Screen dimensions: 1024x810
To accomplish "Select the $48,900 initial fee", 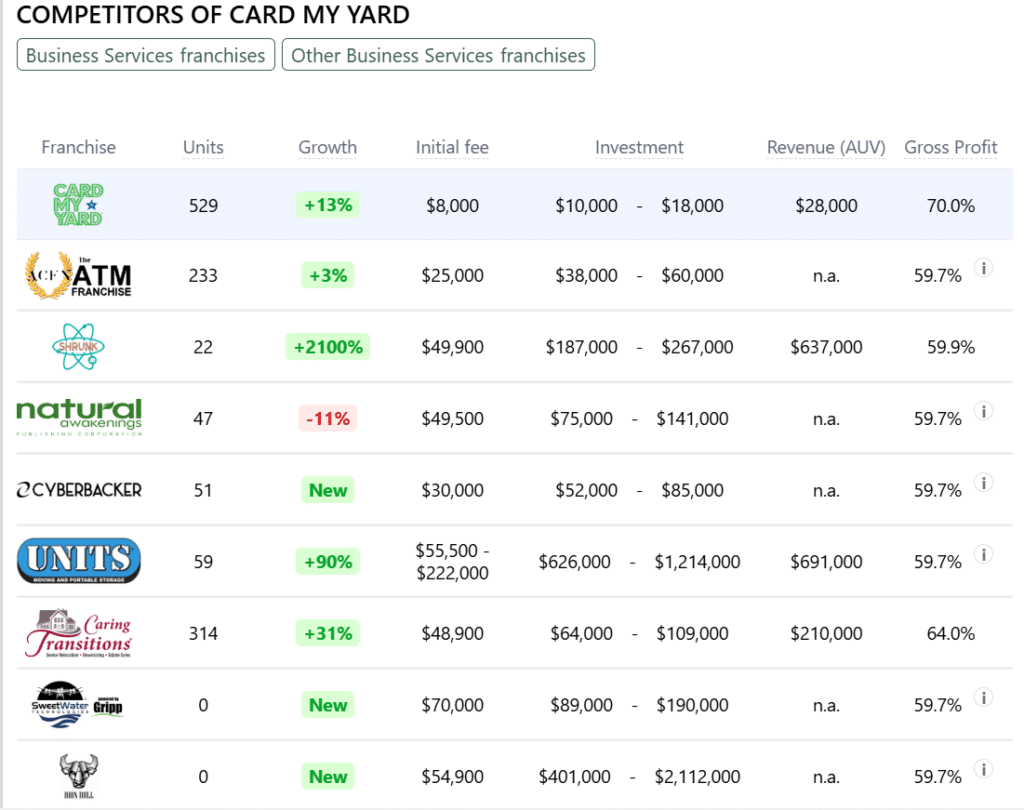I will point(453,634).
